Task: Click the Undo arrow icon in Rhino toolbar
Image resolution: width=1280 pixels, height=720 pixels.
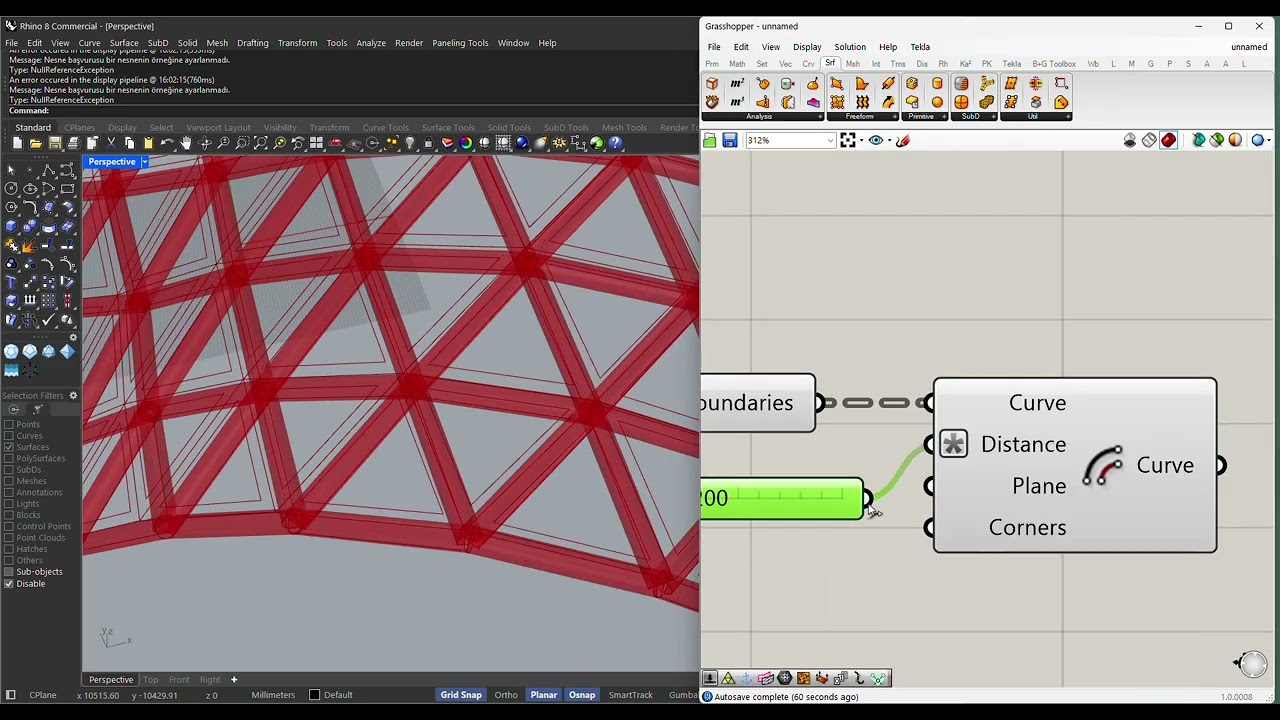Action: [167, 143]
